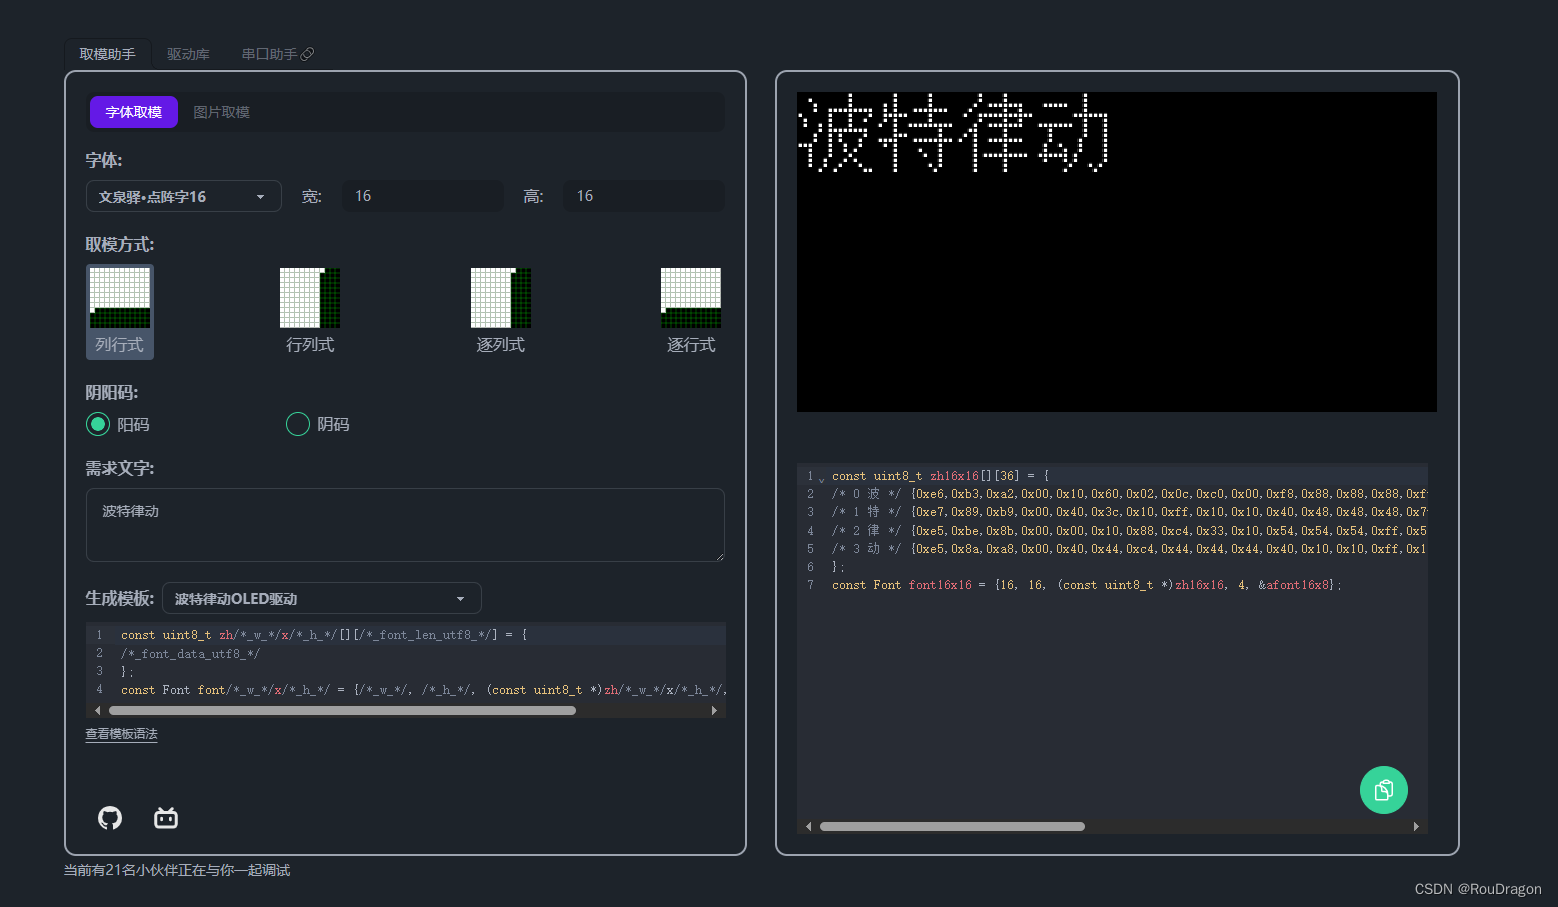Click '当前有21名小伙伴正在与你一起调试' status text
The width and height of the screenshot is (1558, 907).
(177, 870)
